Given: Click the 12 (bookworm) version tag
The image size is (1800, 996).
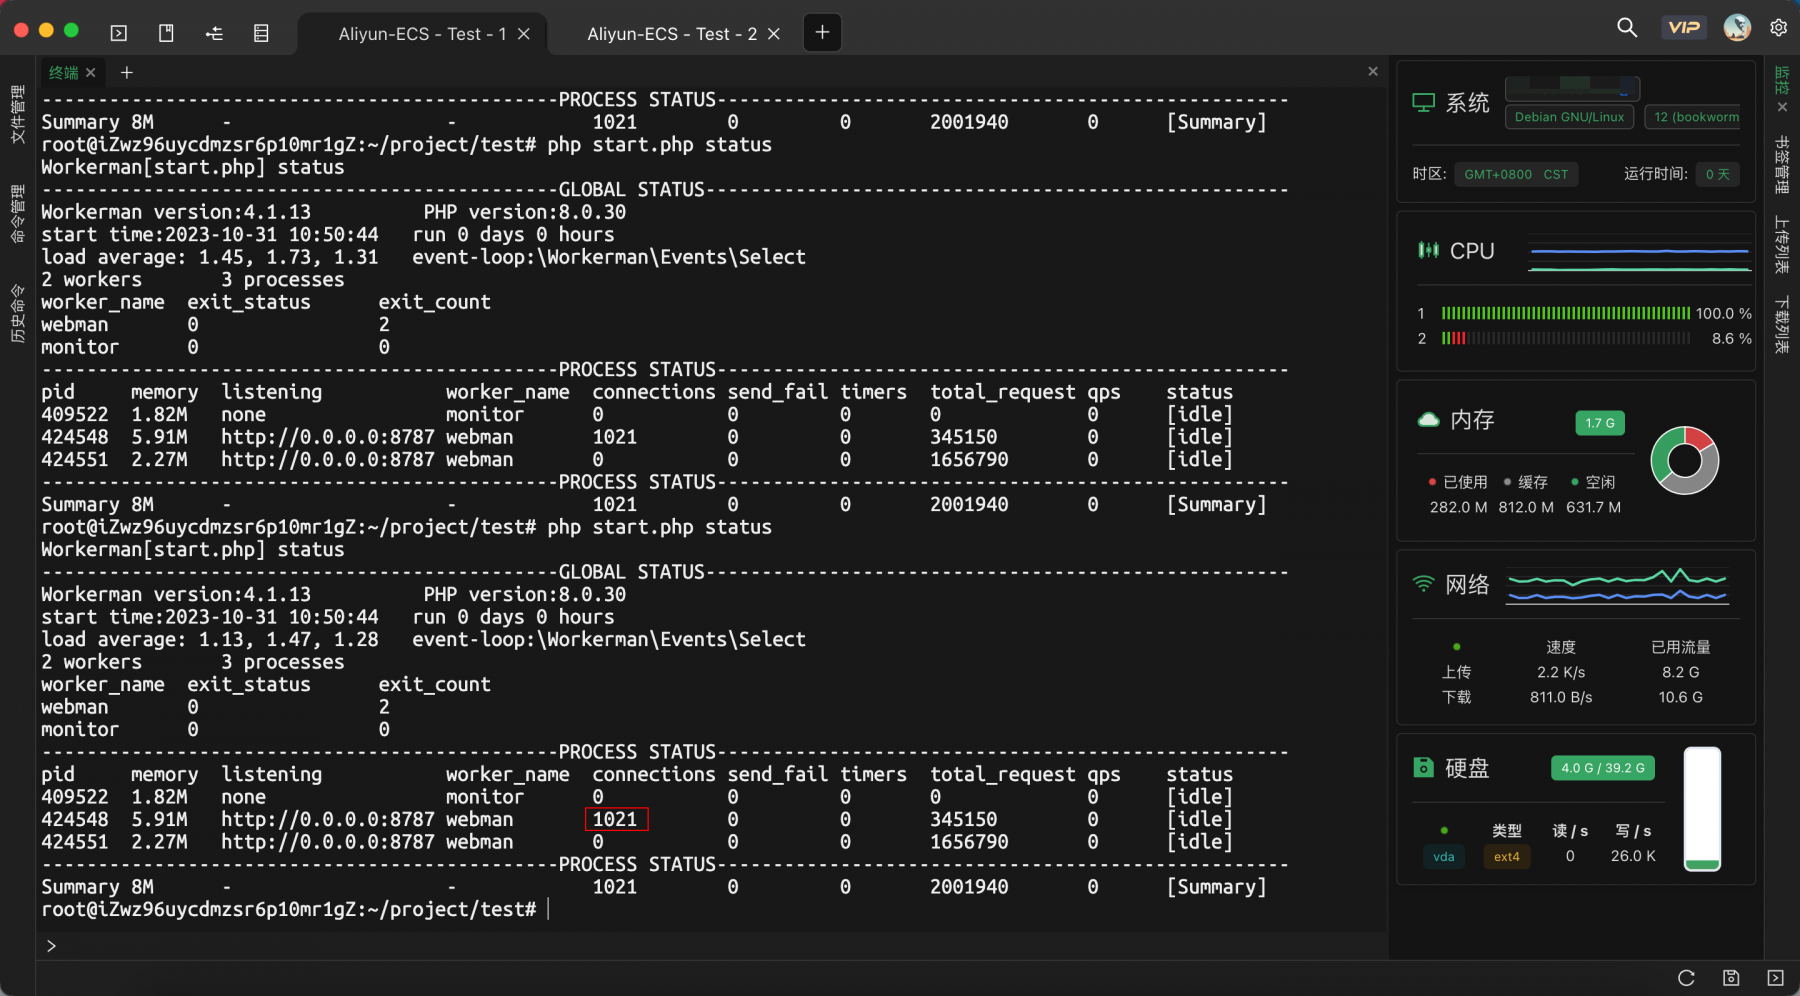Looking at the screenshot, I should [1693, 117].
